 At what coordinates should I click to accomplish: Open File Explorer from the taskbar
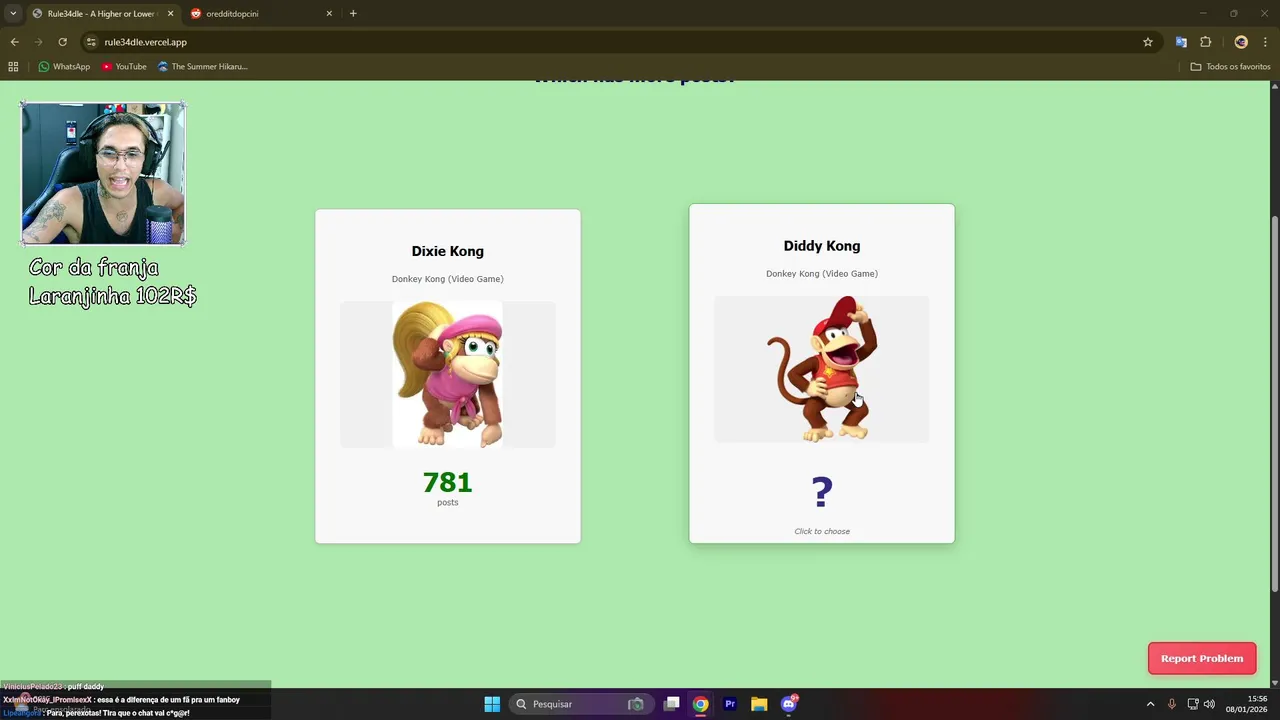759,704
